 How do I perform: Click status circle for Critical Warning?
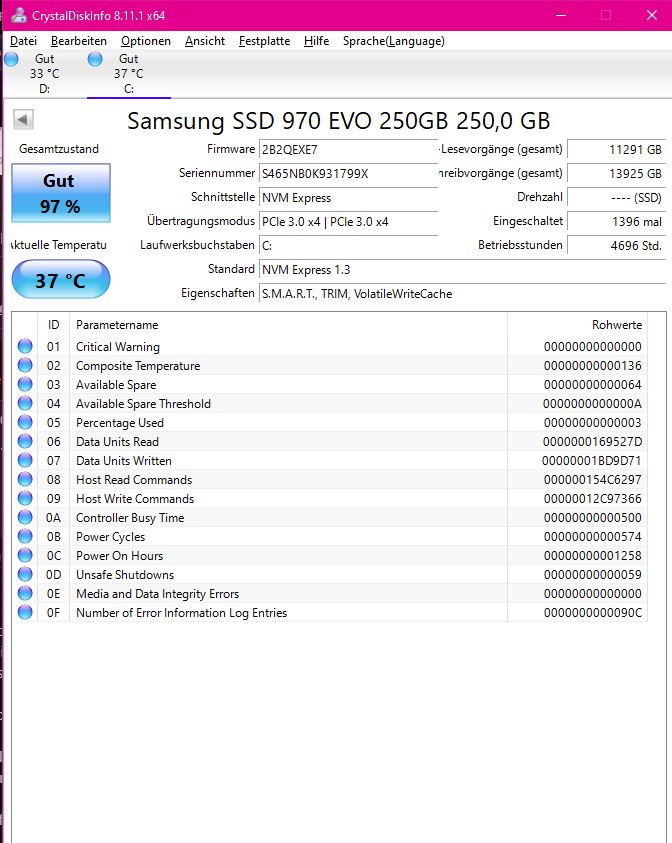pos(25,346)
